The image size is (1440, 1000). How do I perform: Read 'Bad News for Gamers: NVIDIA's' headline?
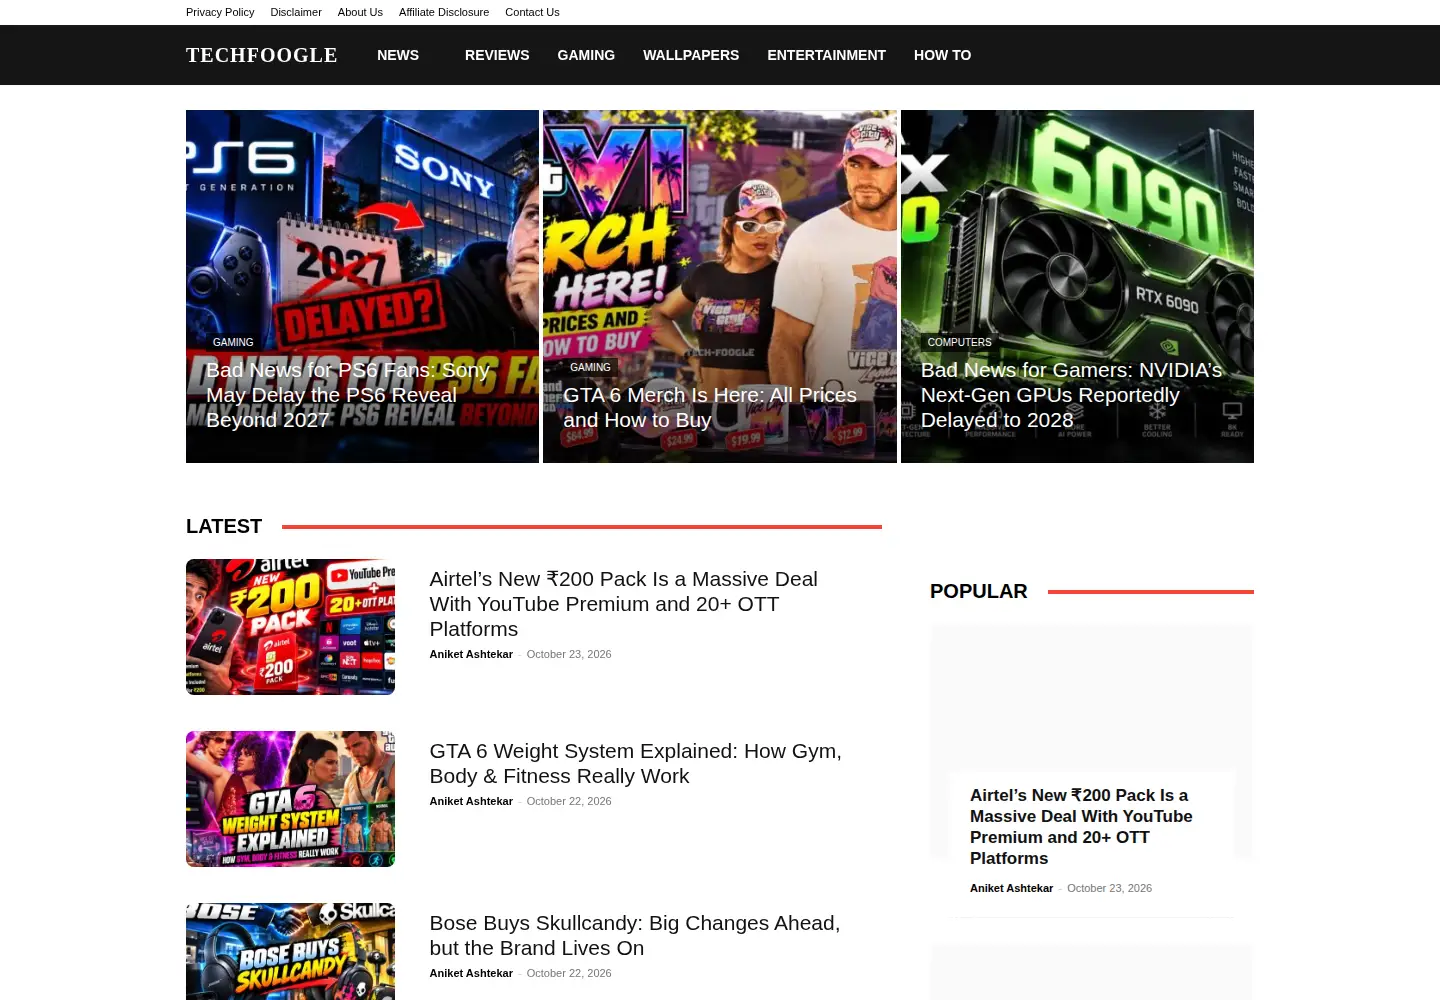1071,395
